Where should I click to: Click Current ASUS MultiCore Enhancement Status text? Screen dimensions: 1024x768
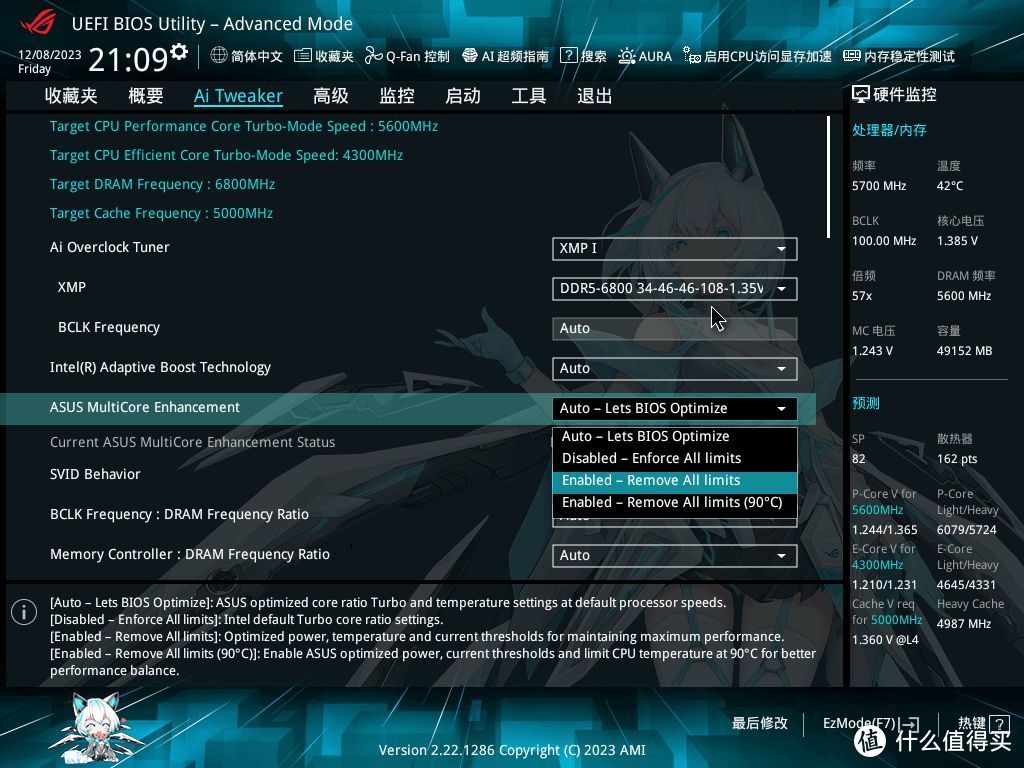[x=192, y=443]
